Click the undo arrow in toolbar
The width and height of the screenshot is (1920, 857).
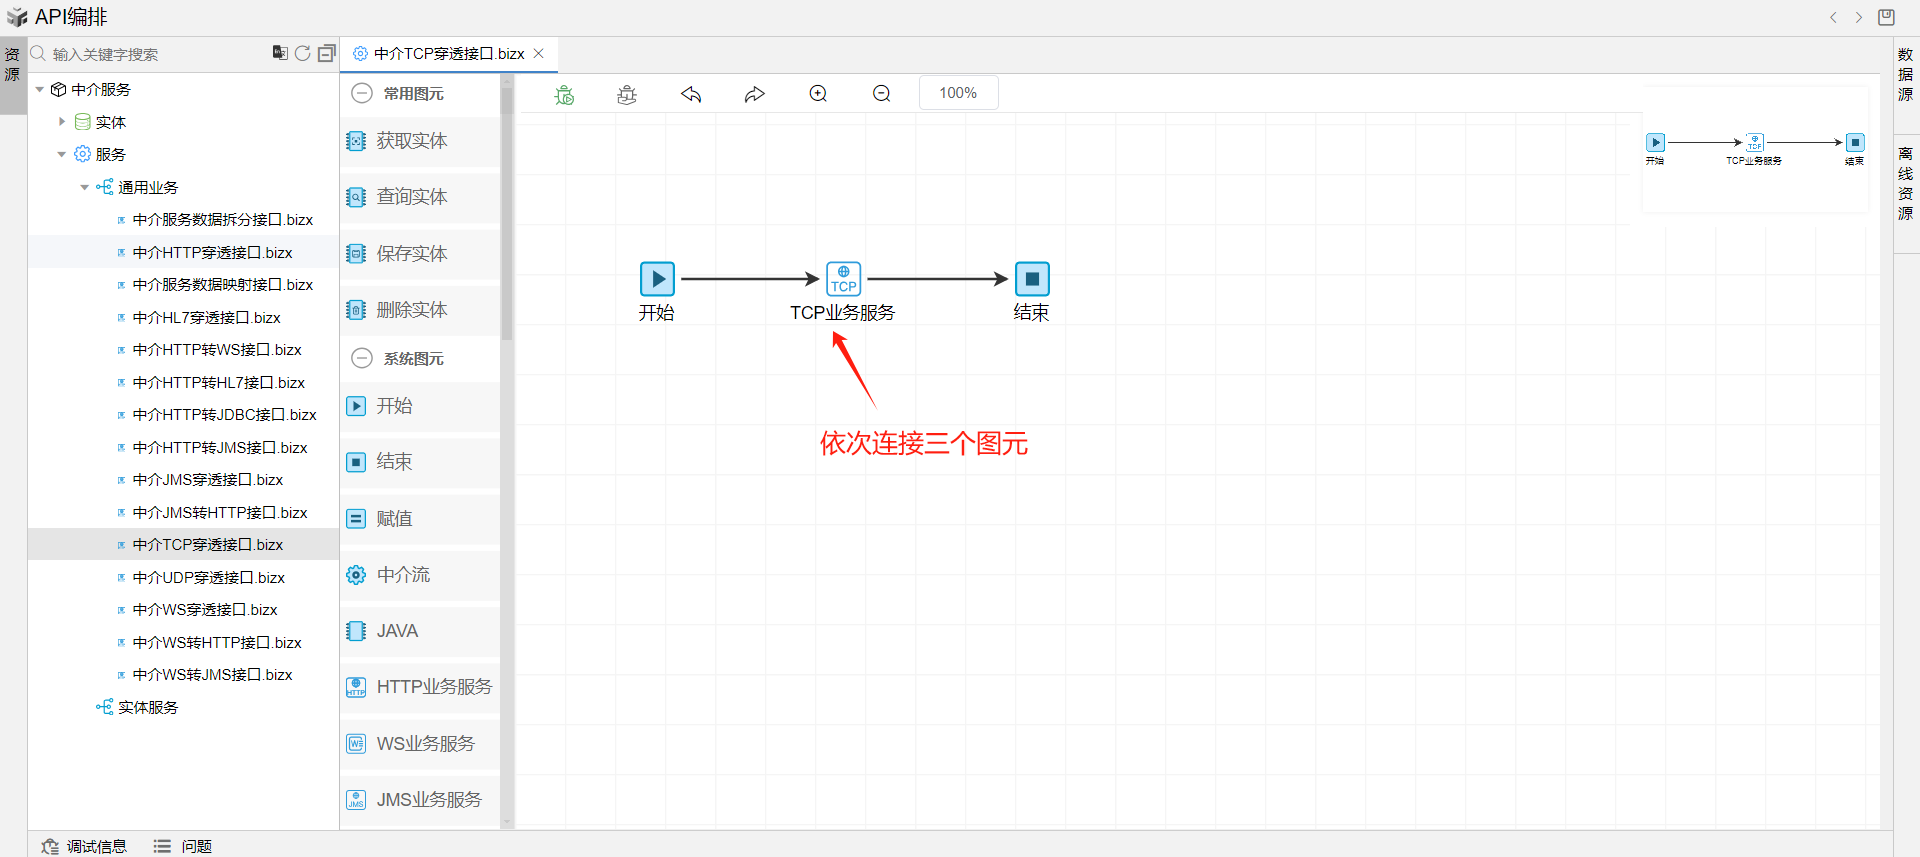(x=691, y=94)
